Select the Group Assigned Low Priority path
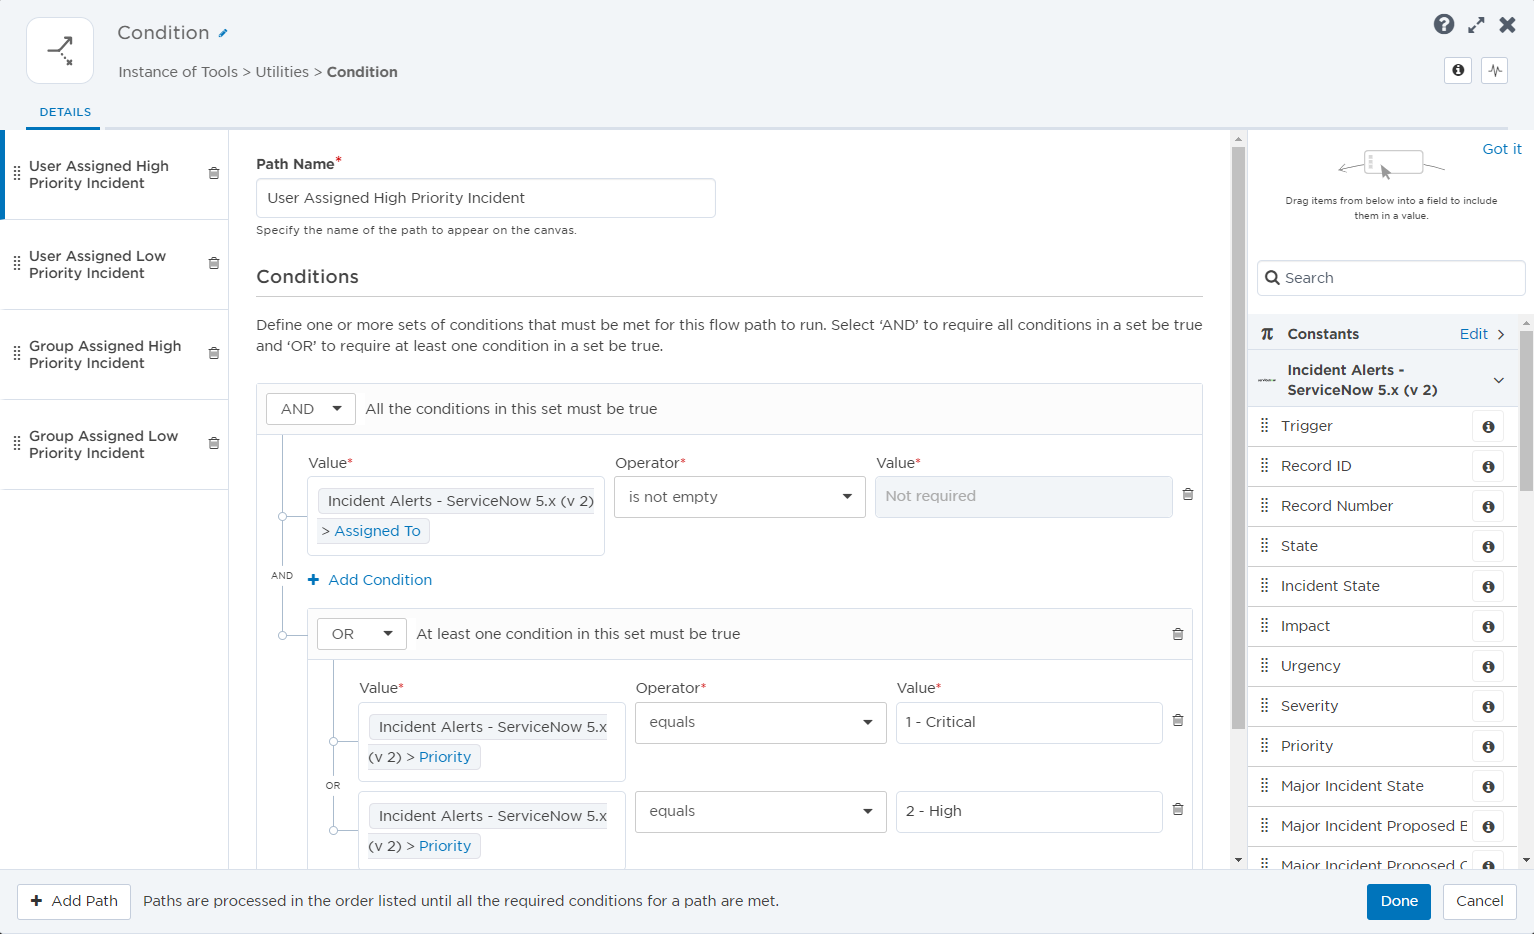The width and height of the screenshot is (1534, 934). [104, 445]
